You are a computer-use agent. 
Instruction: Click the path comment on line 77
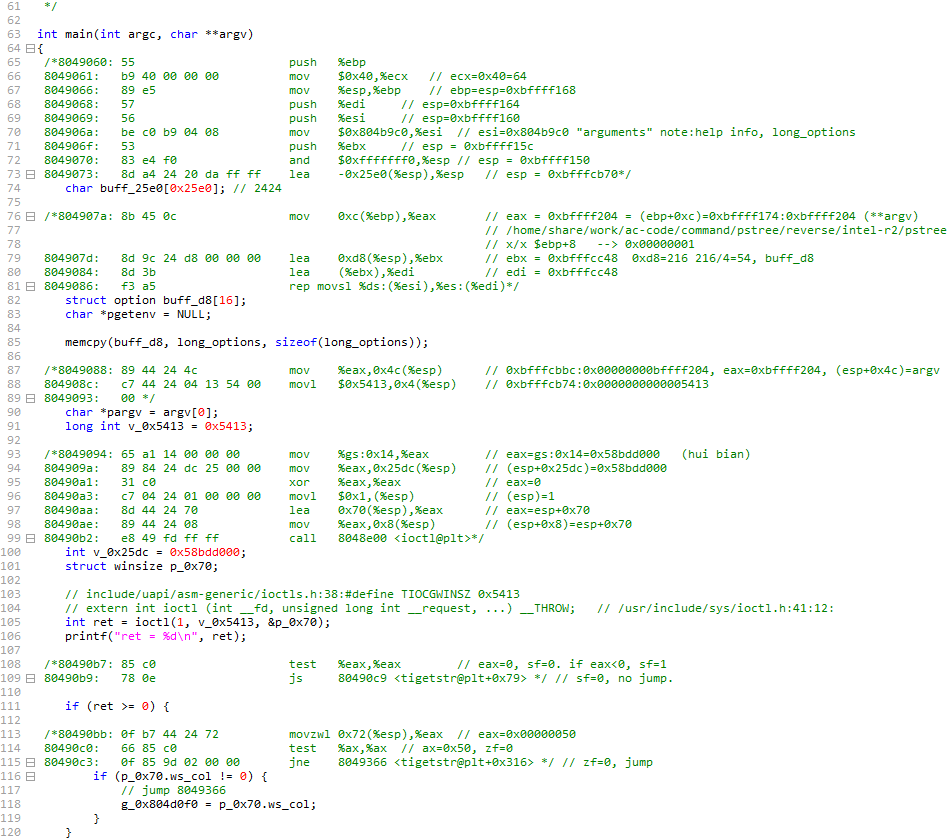pyautogui.click(x=716, y=230)
